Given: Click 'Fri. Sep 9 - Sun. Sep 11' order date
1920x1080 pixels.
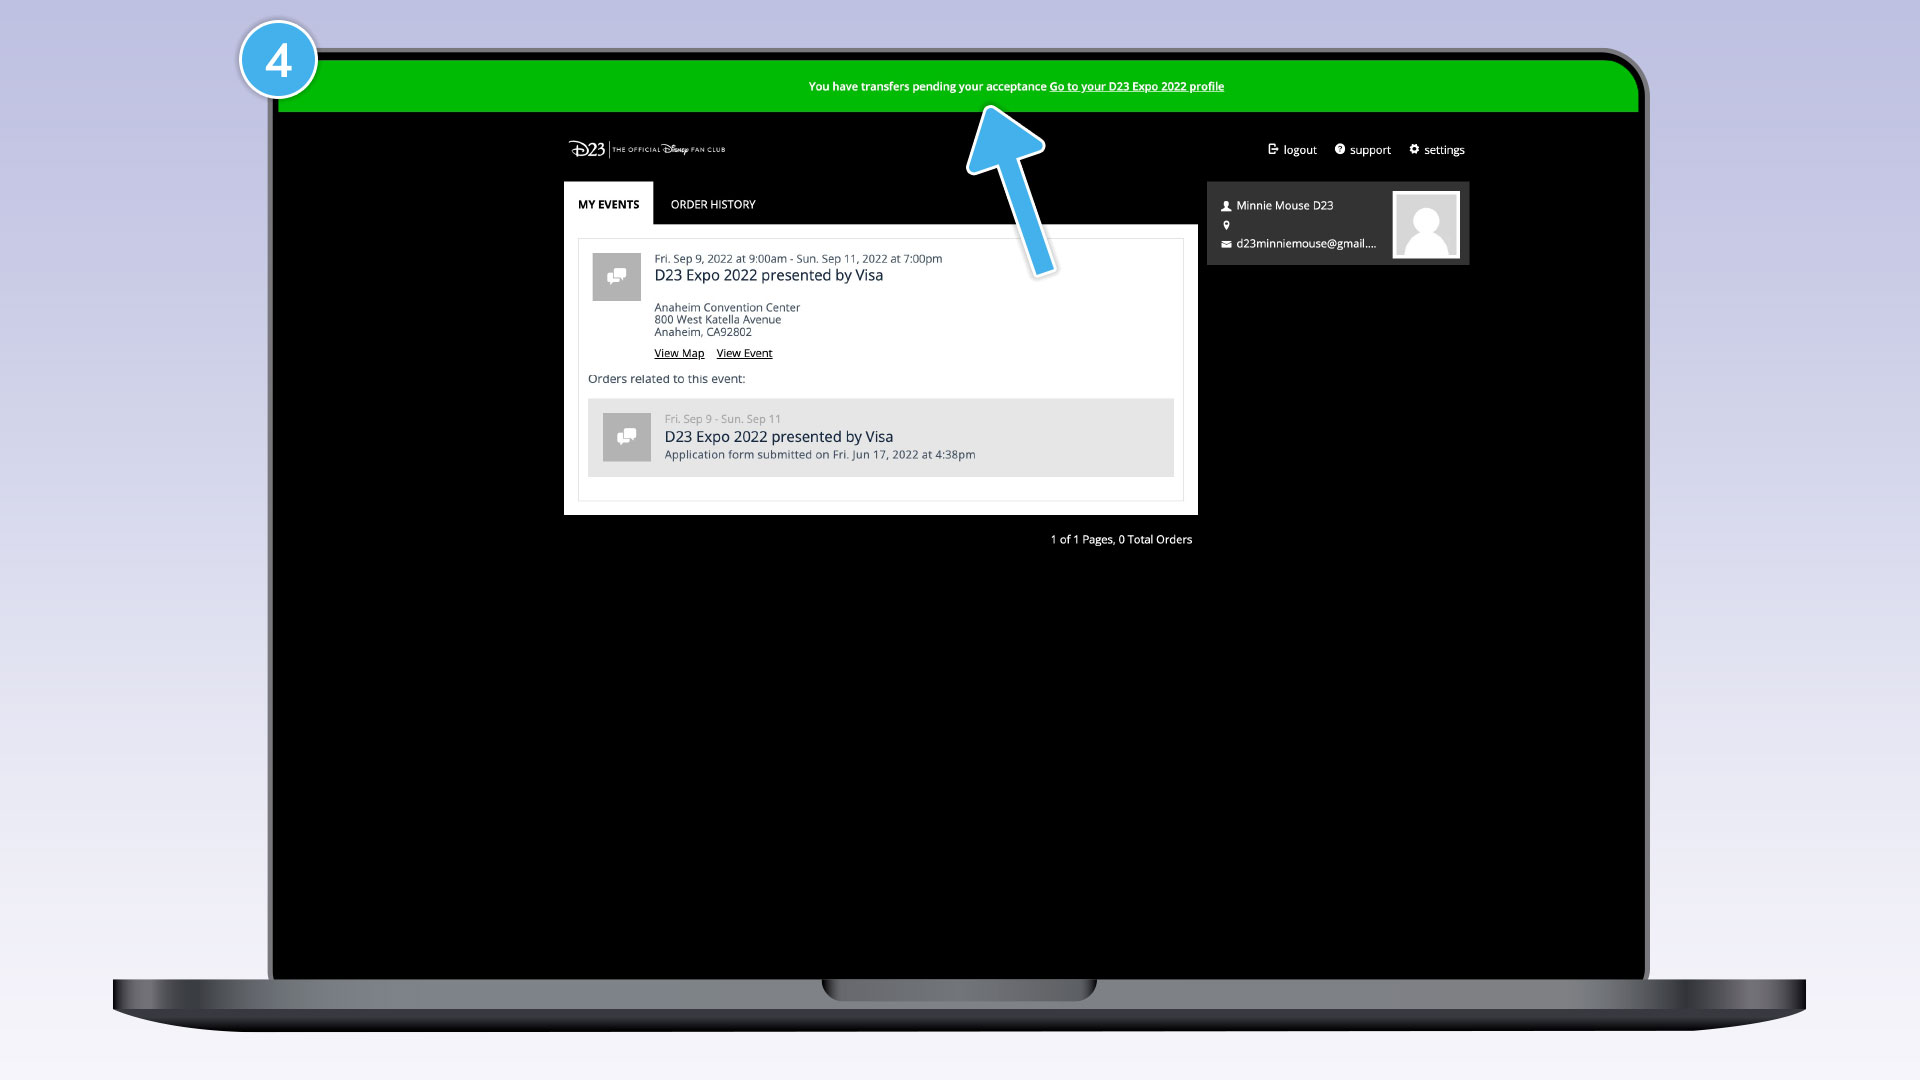Looking at the screenshot, I should [722, 419].
